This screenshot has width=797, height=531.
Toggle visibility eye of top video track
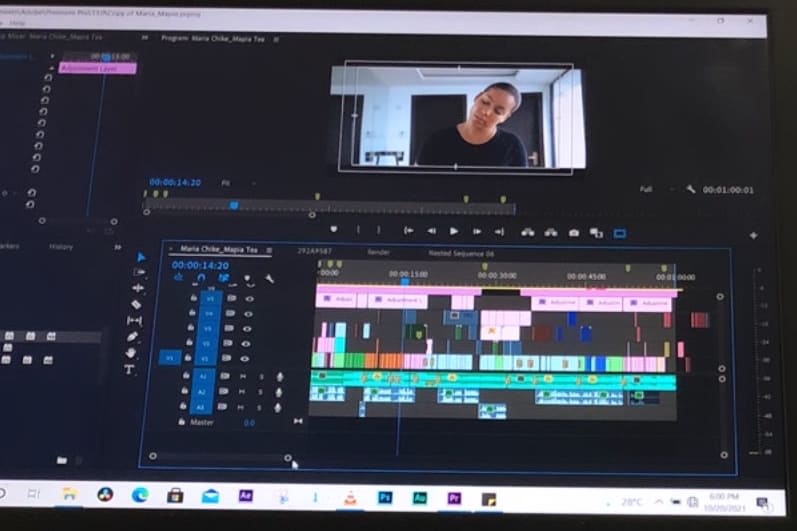[x=249, y=298]
